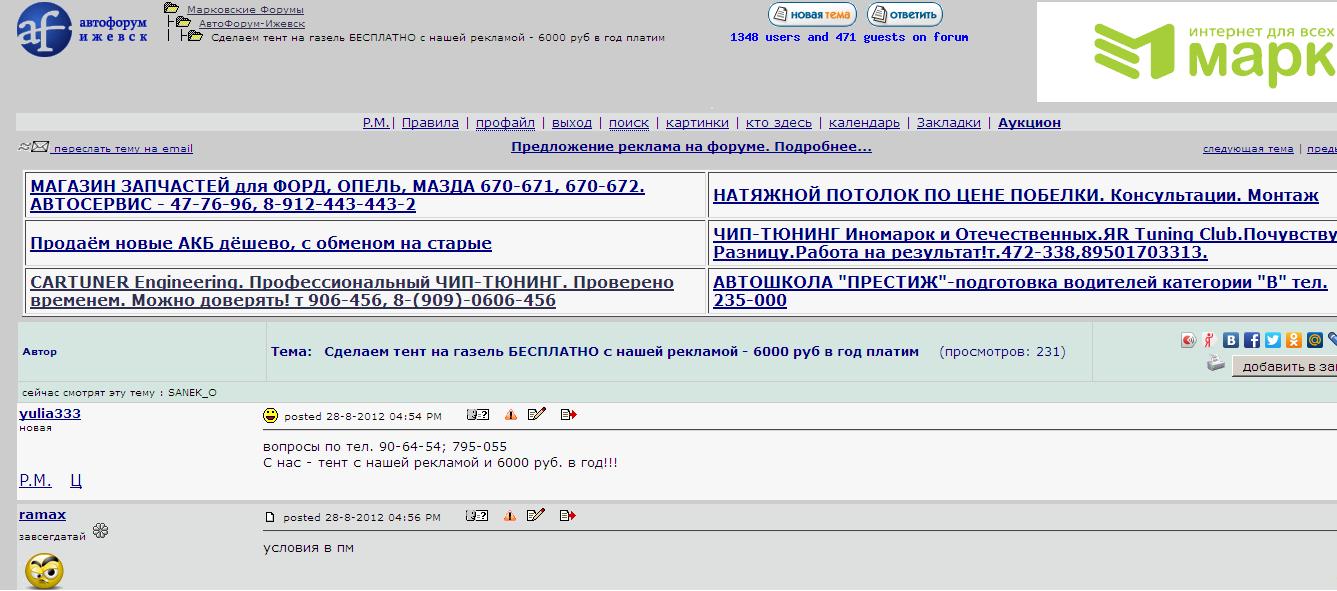Image resolution: width=1337 pixels, height=591 pixels.
Task: Open printer-friendly version icon
Action: (1215, 364)
